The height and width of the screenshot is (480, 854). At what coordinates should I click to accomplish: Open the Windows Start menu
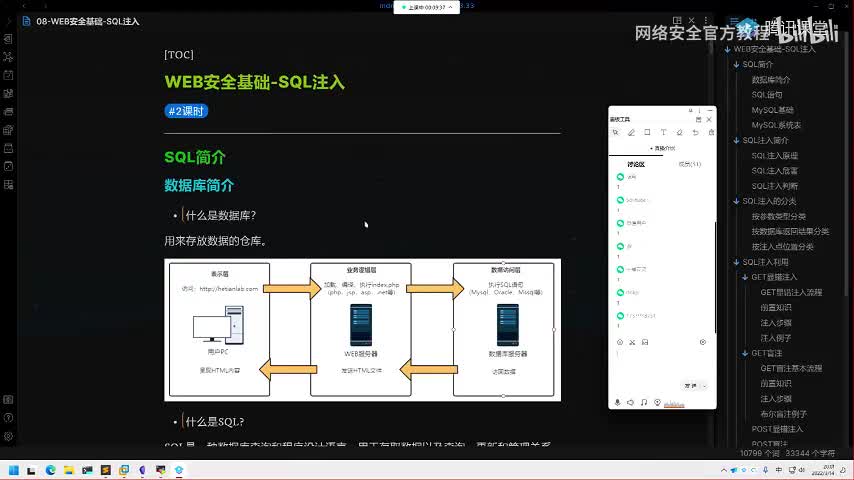(x=14, y=470)
